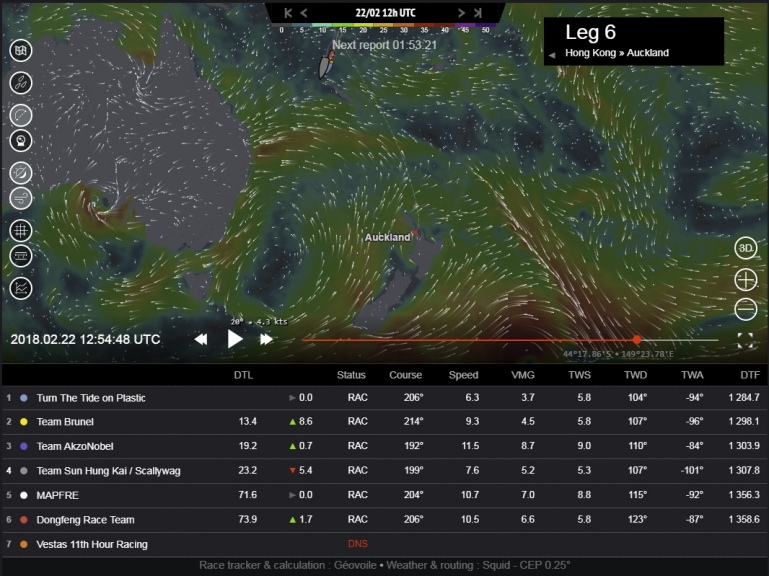This screenshot has height=576, width=769.
Task: Click Dongfeng's red dot
Action: (24, 520)
